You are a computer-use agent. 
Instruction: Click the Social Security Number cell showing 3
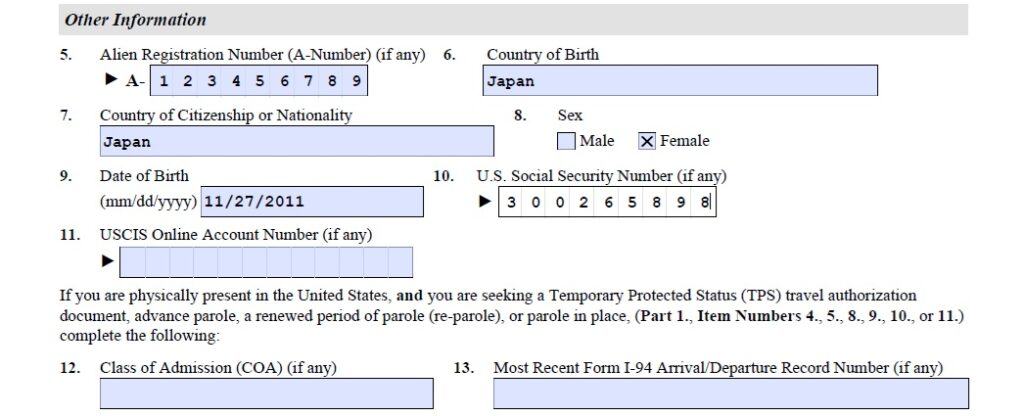pos(512,202)
